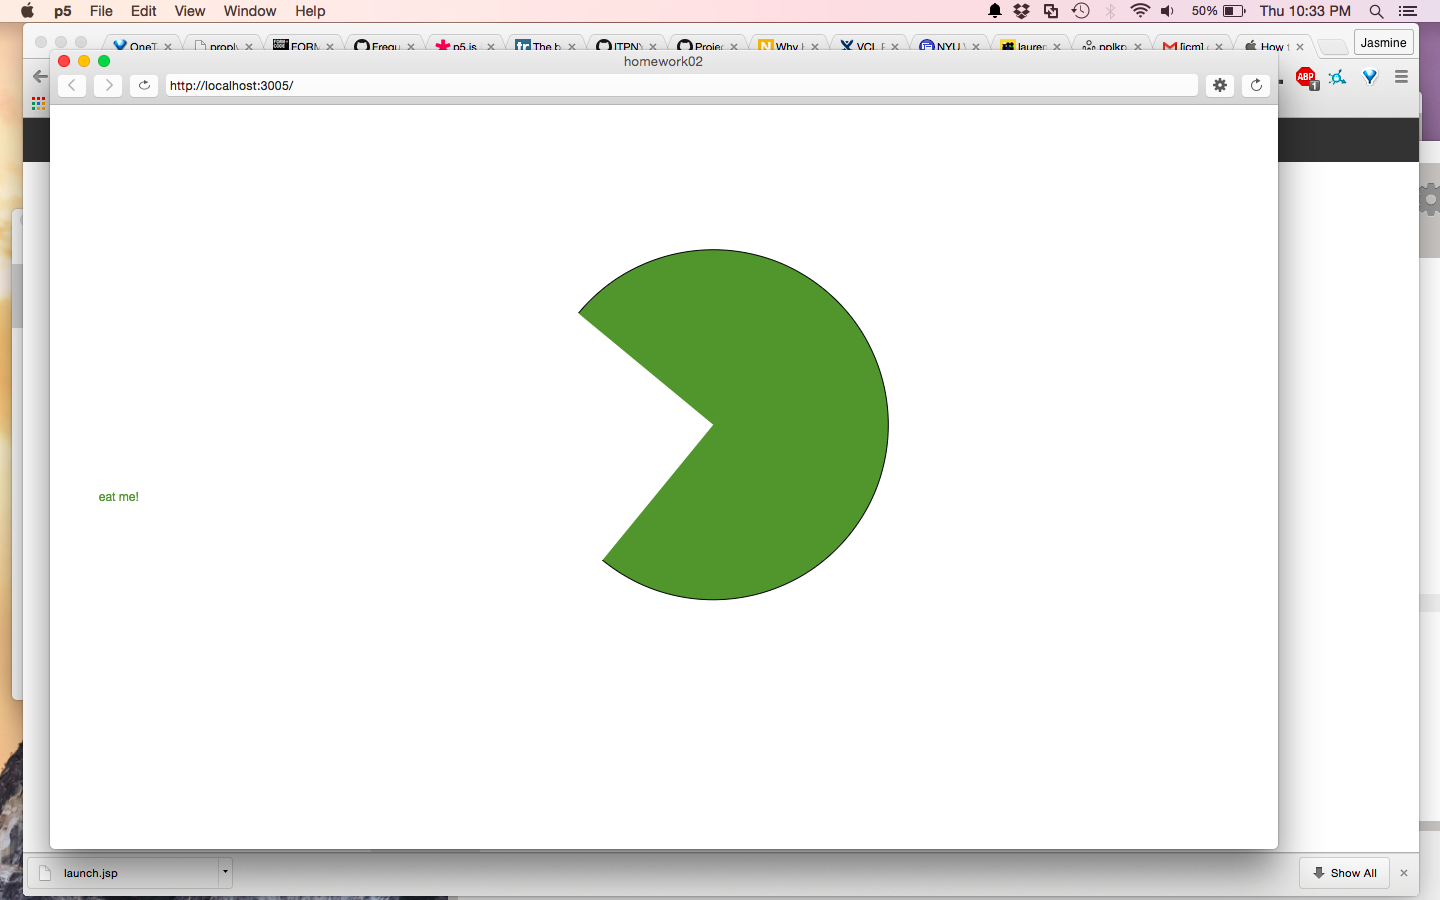The height and width of the screenshot is (900, 1440).
Task: Click the Adblock Plus extension icon
Action: (1306, 78)
